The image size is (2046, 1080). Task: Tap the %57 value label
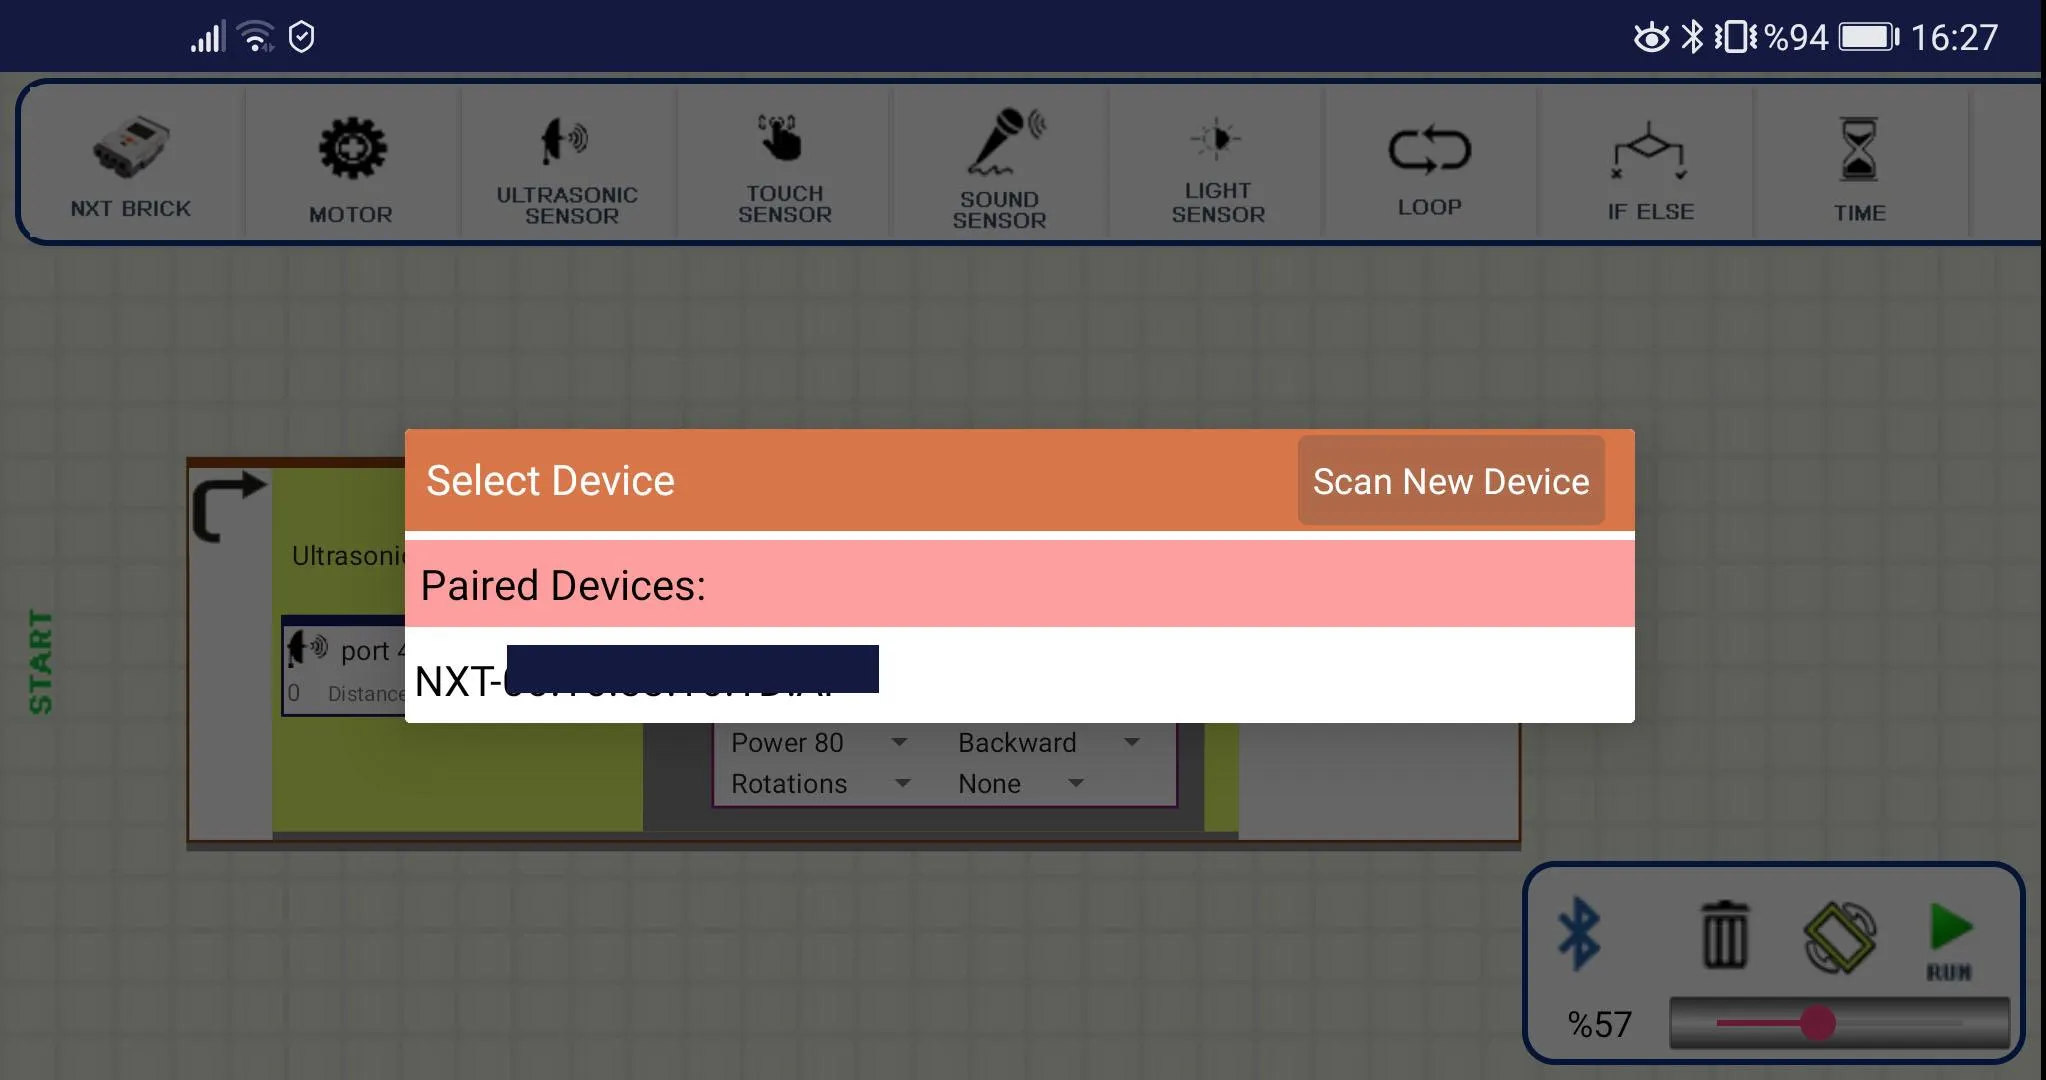[1599, 1024]
